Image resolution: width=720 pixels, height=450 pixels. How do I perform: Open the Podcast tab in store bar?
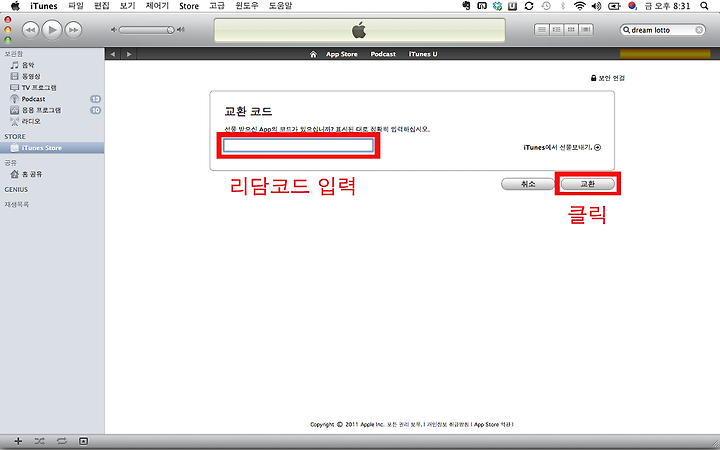[x=383, y=54]
